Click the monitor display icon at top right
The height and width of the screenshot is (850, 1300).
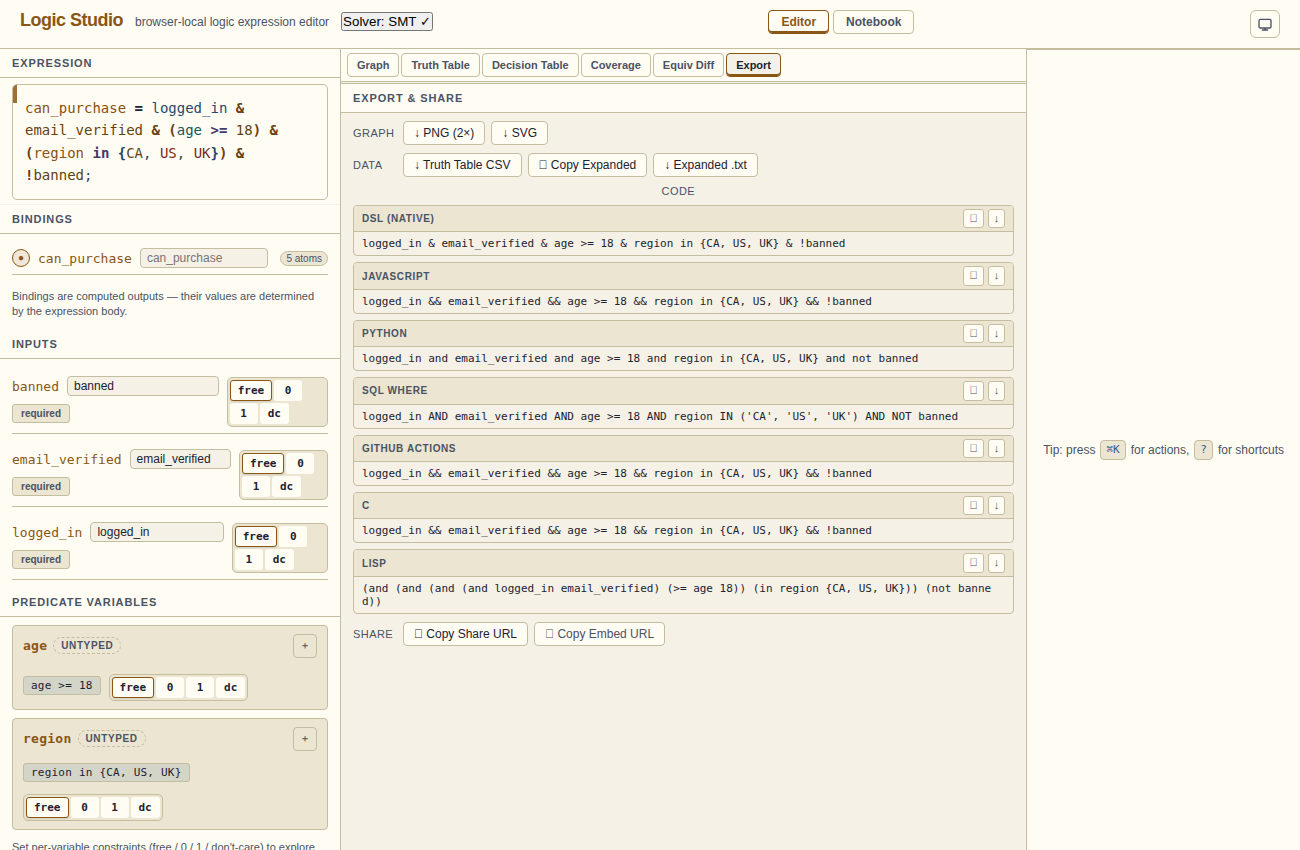tap(1265, 24)
